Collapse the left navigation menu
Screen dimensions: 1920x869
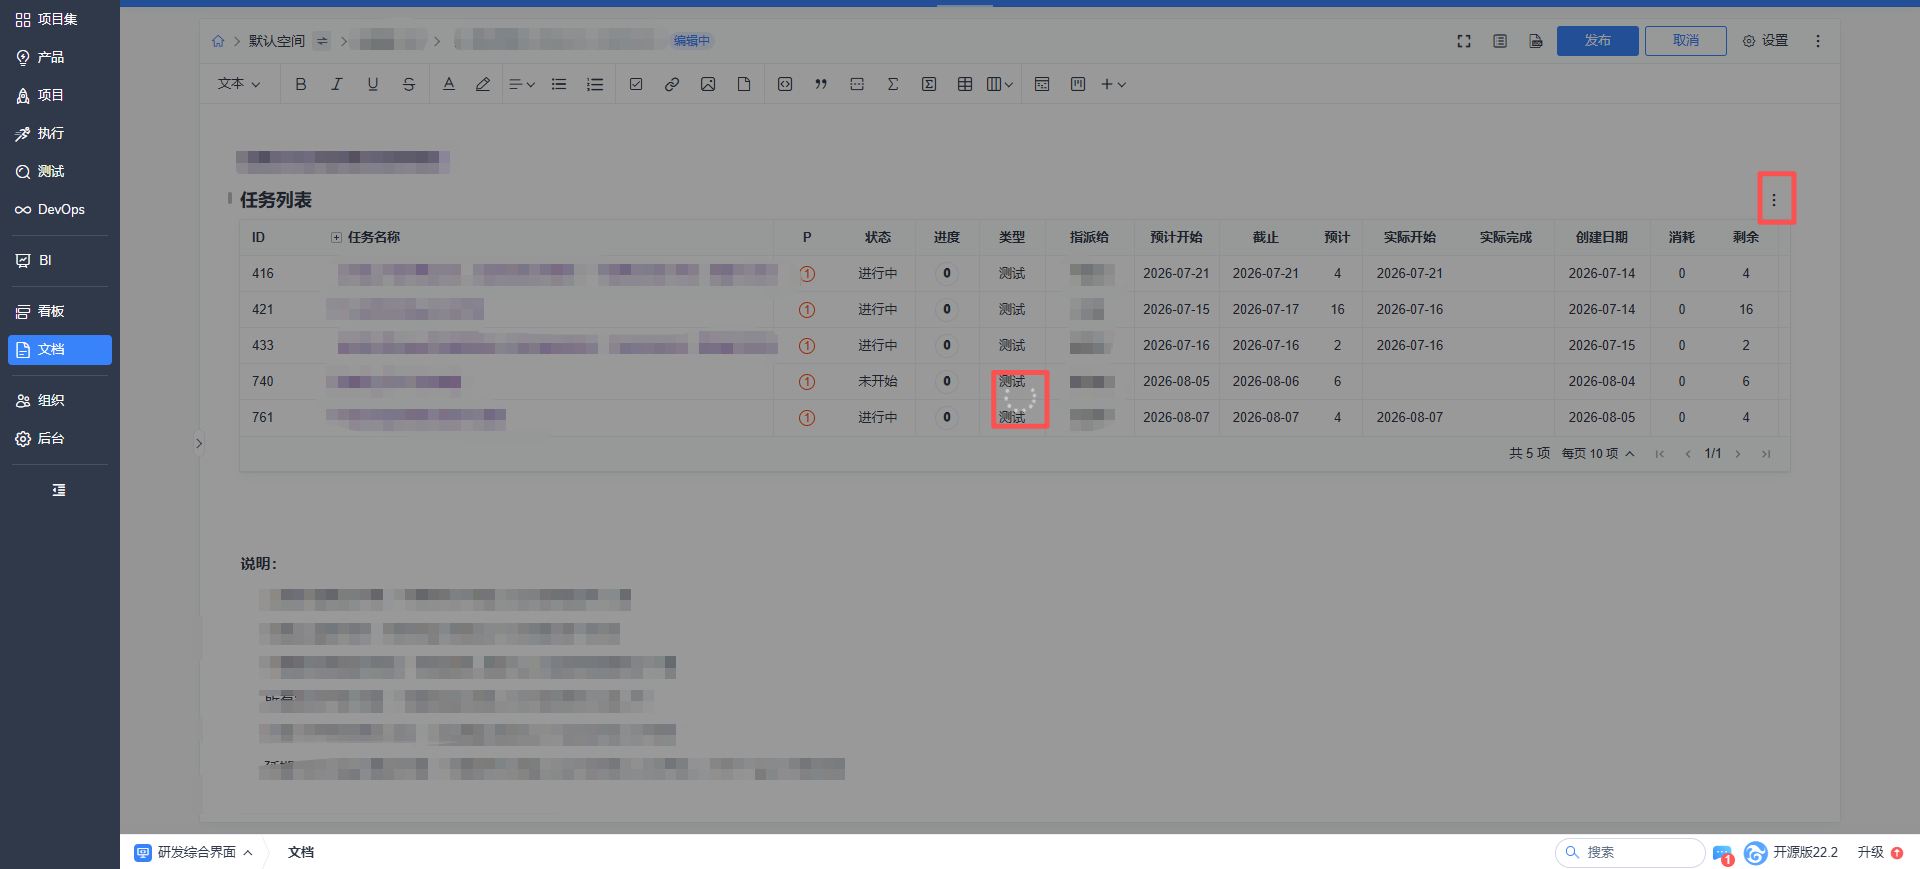click(59, 490)
